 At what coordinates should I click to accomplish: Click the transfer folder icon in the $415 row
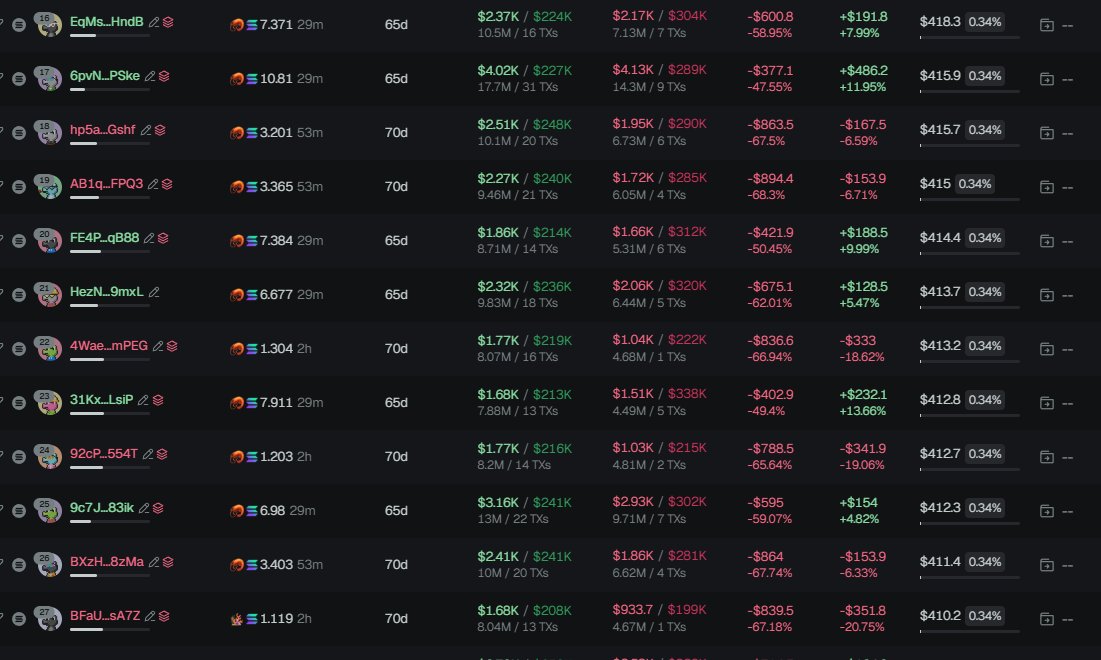tap(1046, 186)
